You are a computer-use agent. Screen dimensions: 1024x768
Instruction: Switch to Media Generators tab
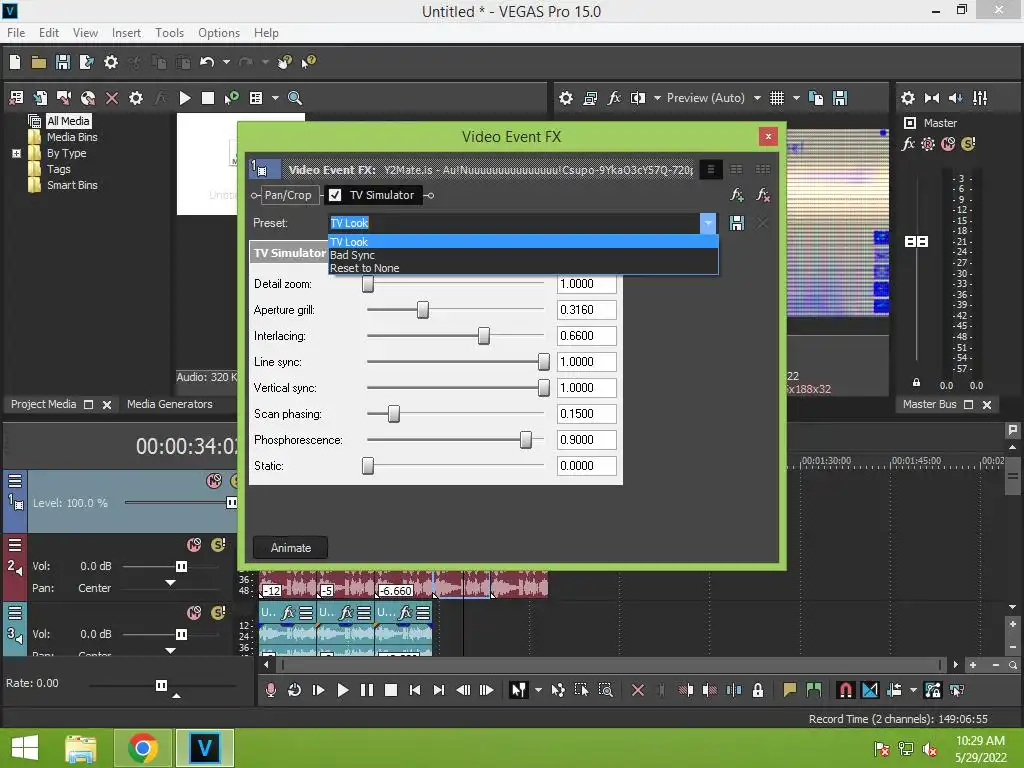point(170,404)
